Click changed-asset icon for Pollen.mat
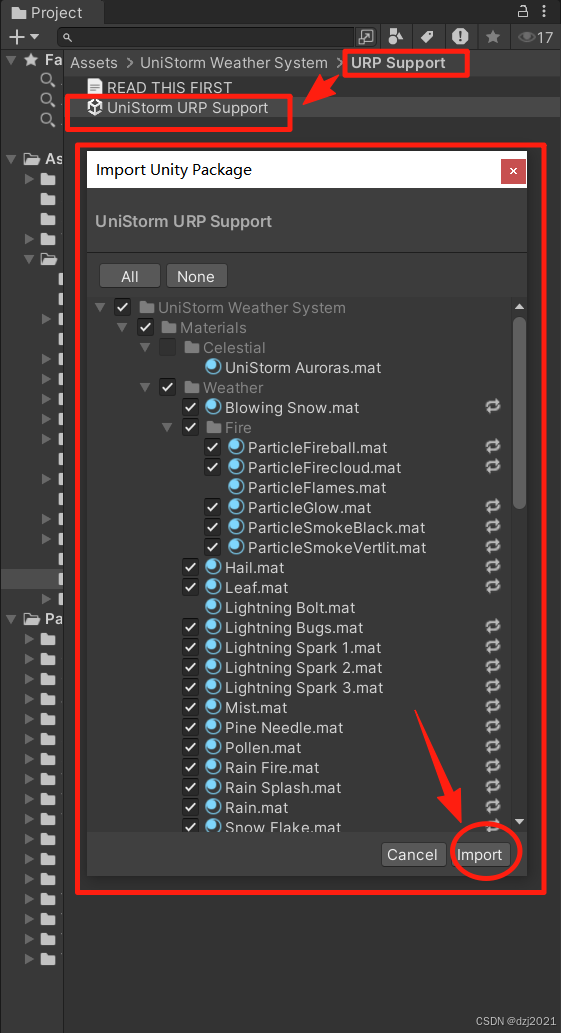Image resolution: width=561 pixels, height=1033 pixels. (x=493, y=746)
